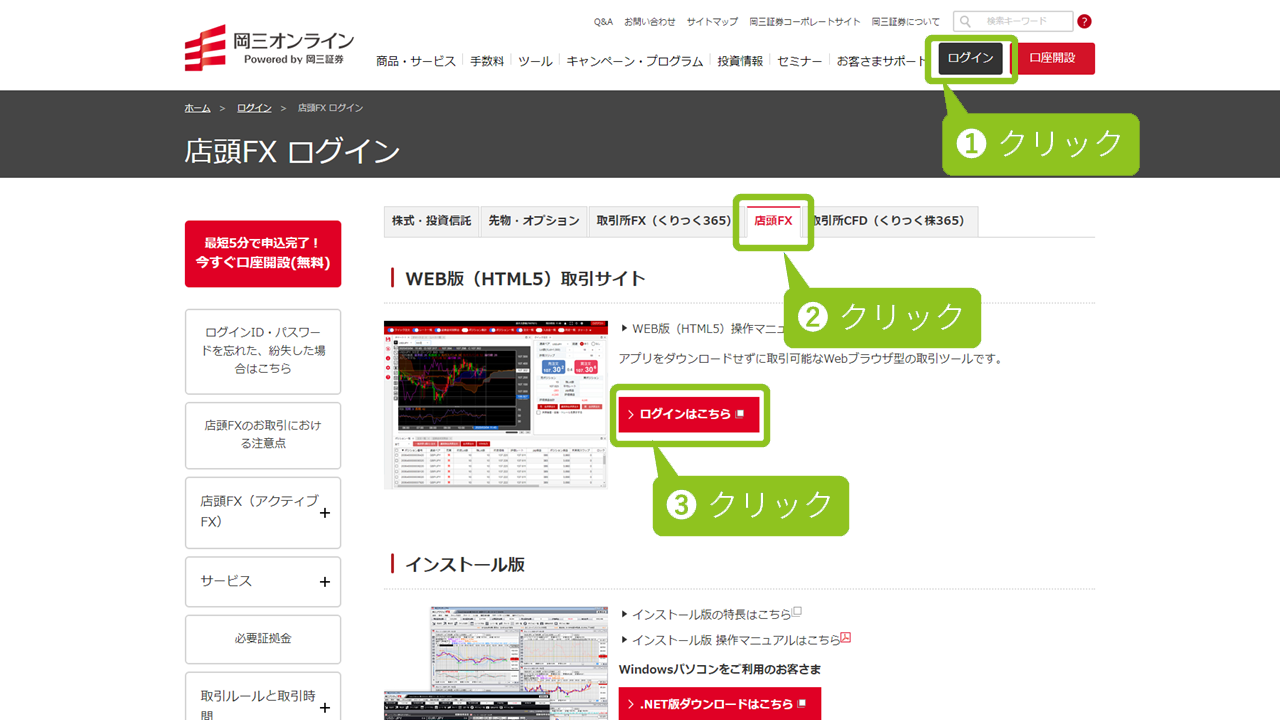
Task: Click the Okasan Online logo
Action: click(x=269, y=48)
